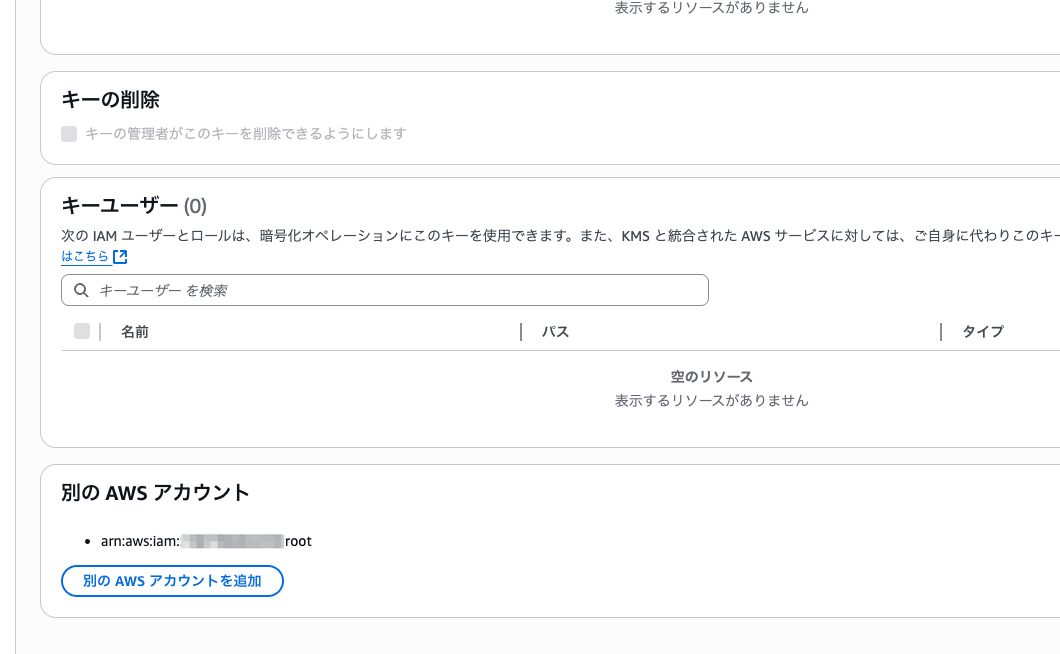Select the 名前 column header
The height and width of the screenshot is (654, 1060).
[x=136, y=331]
